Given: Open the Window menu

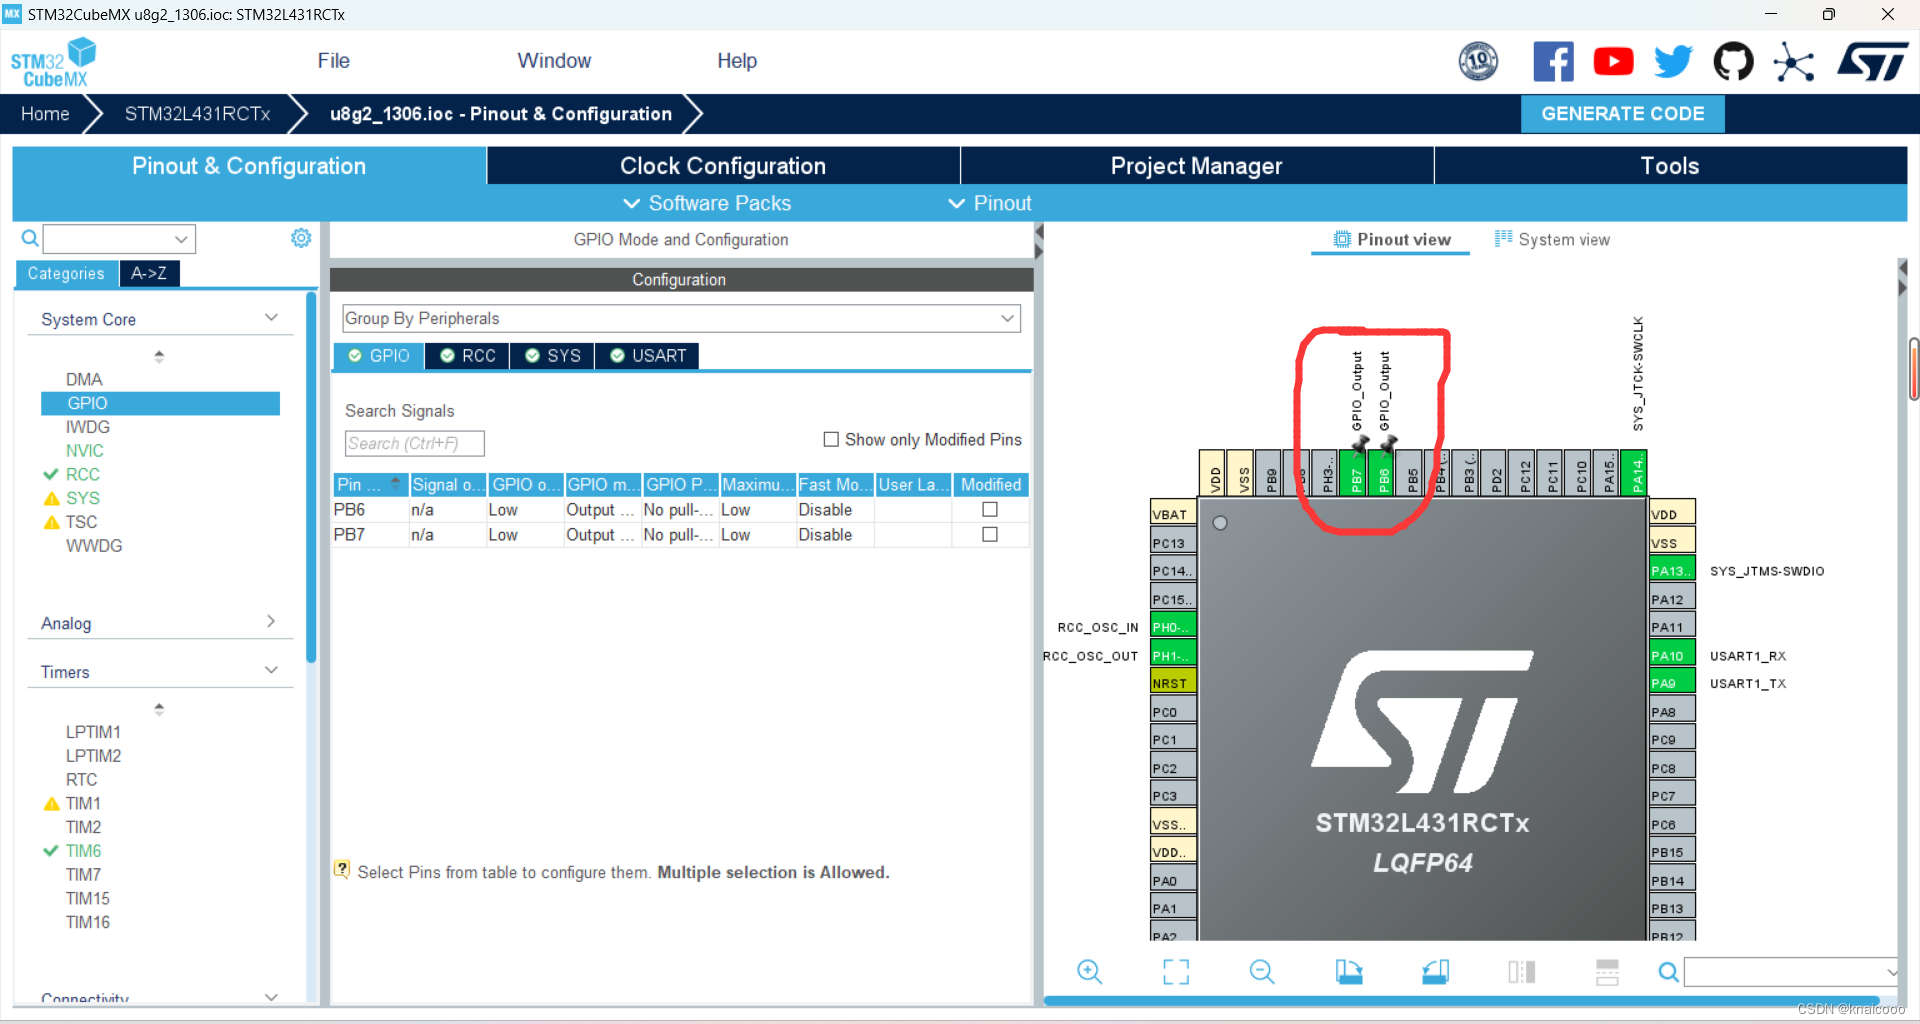Looking at the screenshot, I should 554,60.
